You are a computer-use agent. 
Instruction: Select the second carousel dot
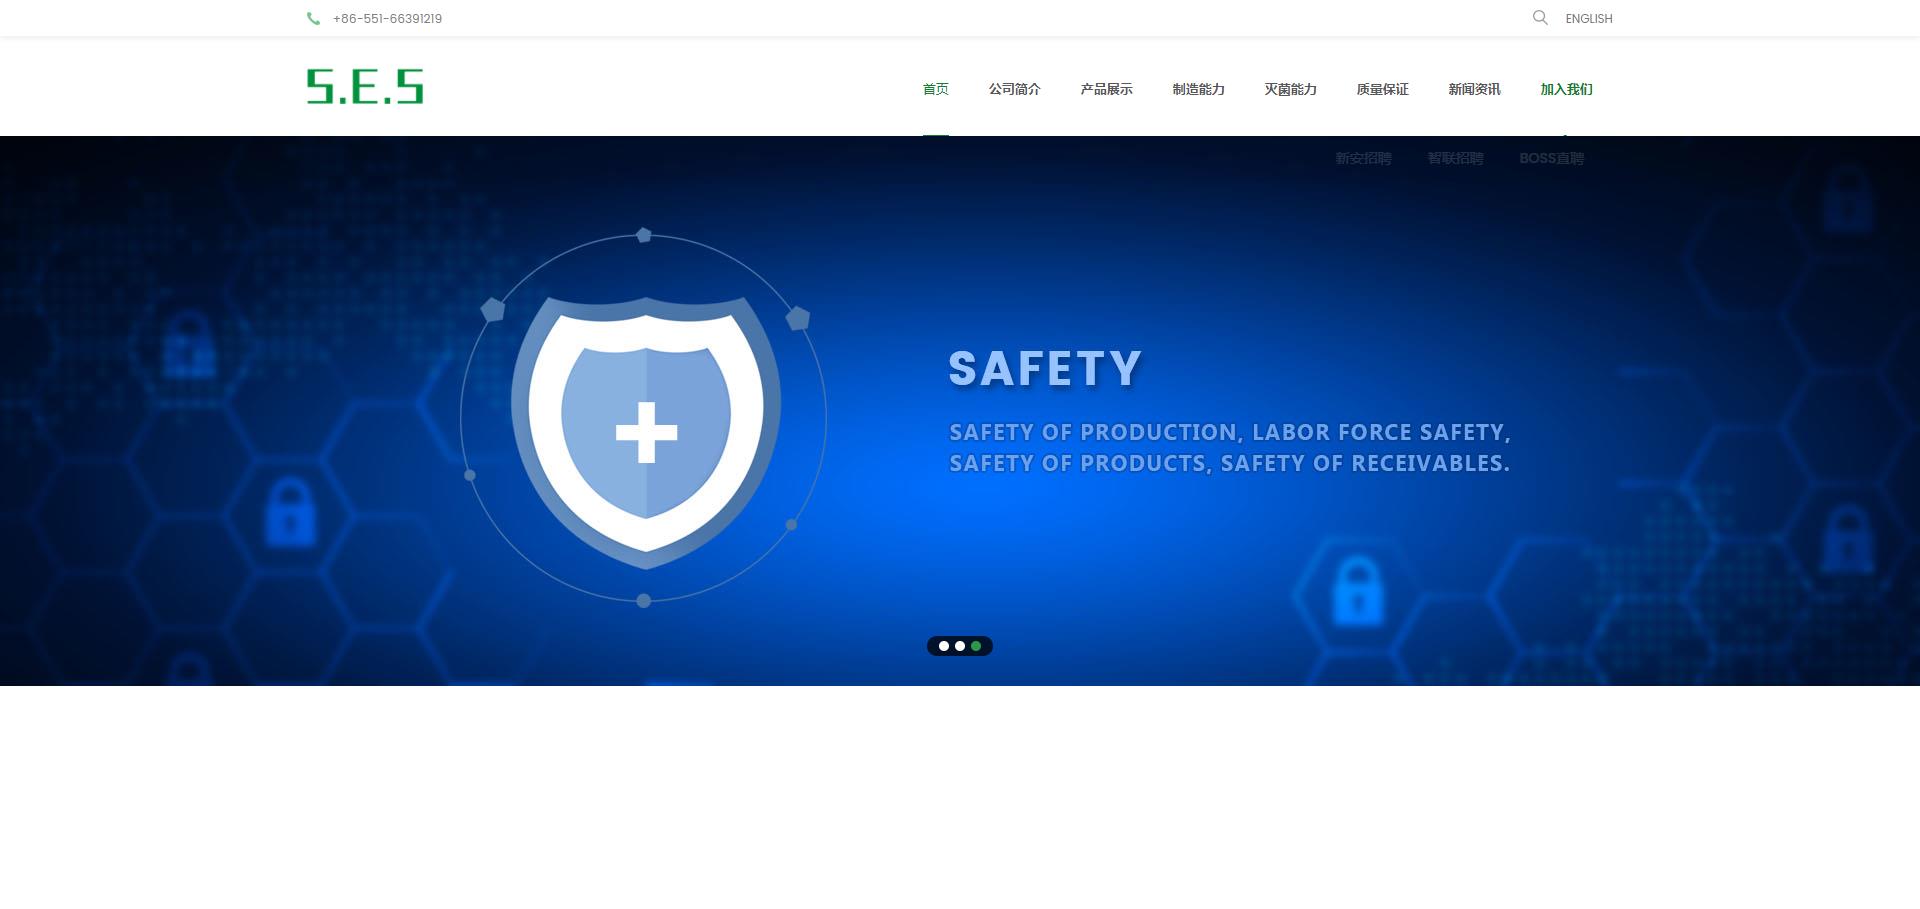960,646
